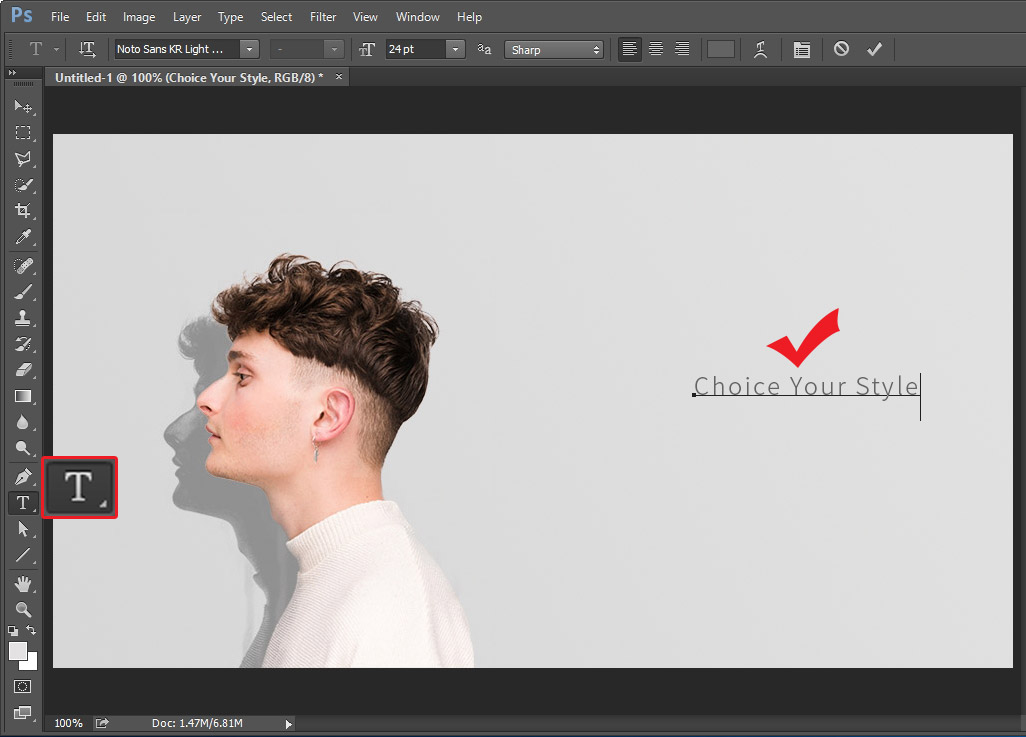Select the Pen tool
This screenshot has width=1026, height=737.
click(x=23, y=476)
